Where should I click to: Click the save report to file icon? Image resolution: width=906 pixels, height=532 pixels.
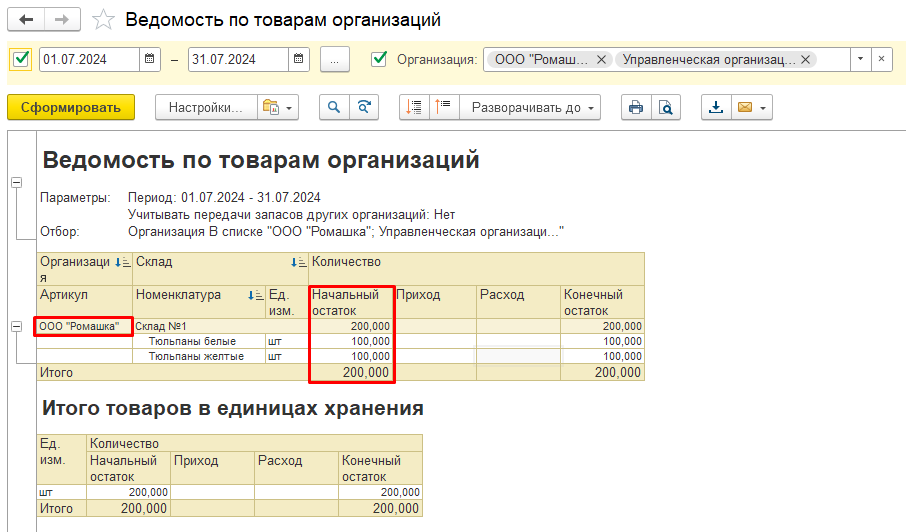pos(716,108)
